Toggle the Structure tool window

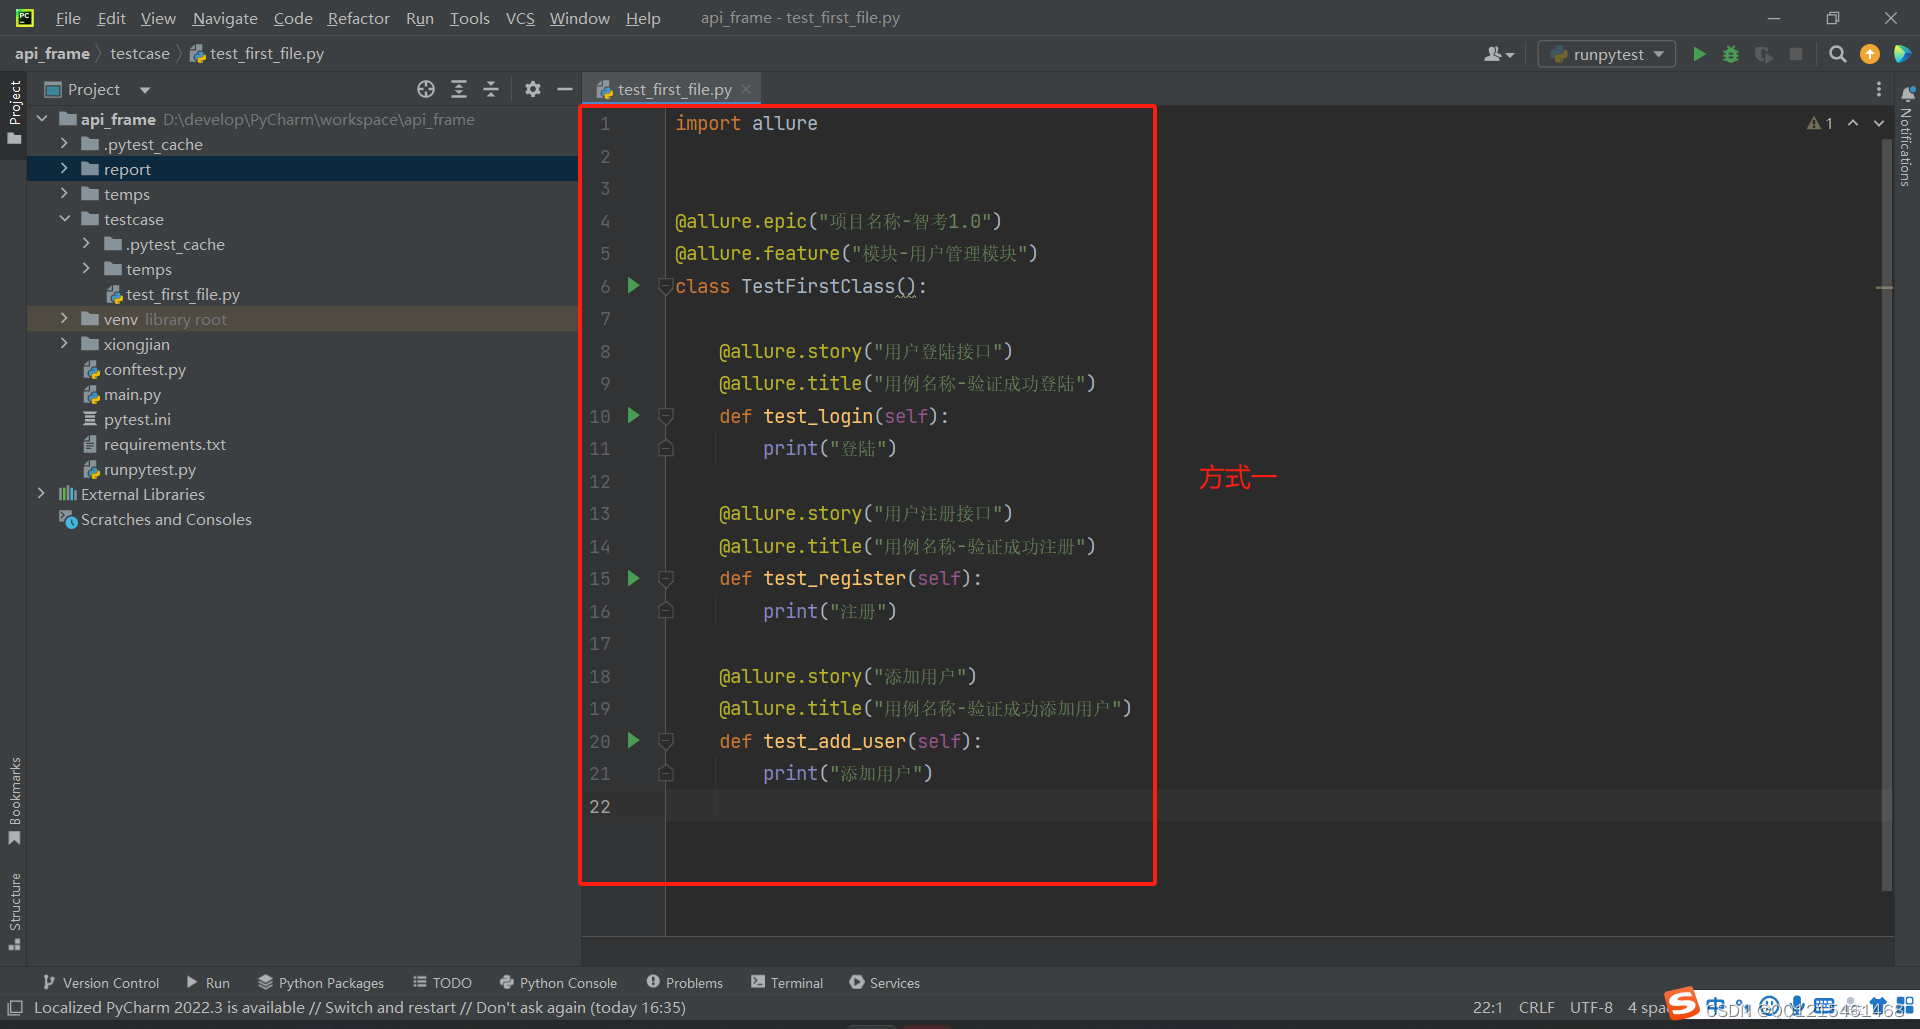tap(15, 911)
